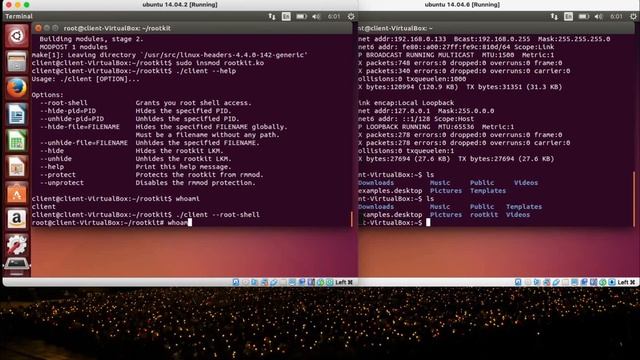This screenshot has height=360, width=640.
Task: Click 'Protects the rootkit from rmmod.' text
Action: click(200, 175)
